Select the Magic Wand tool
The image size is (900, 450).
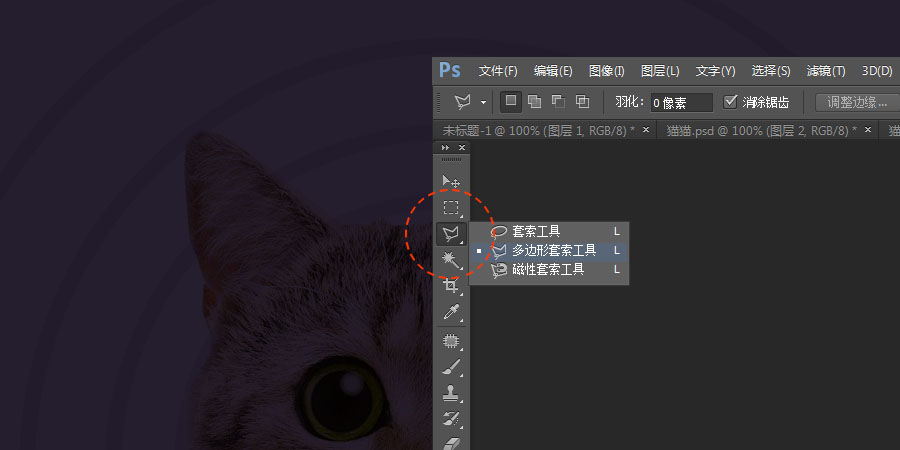451,259
